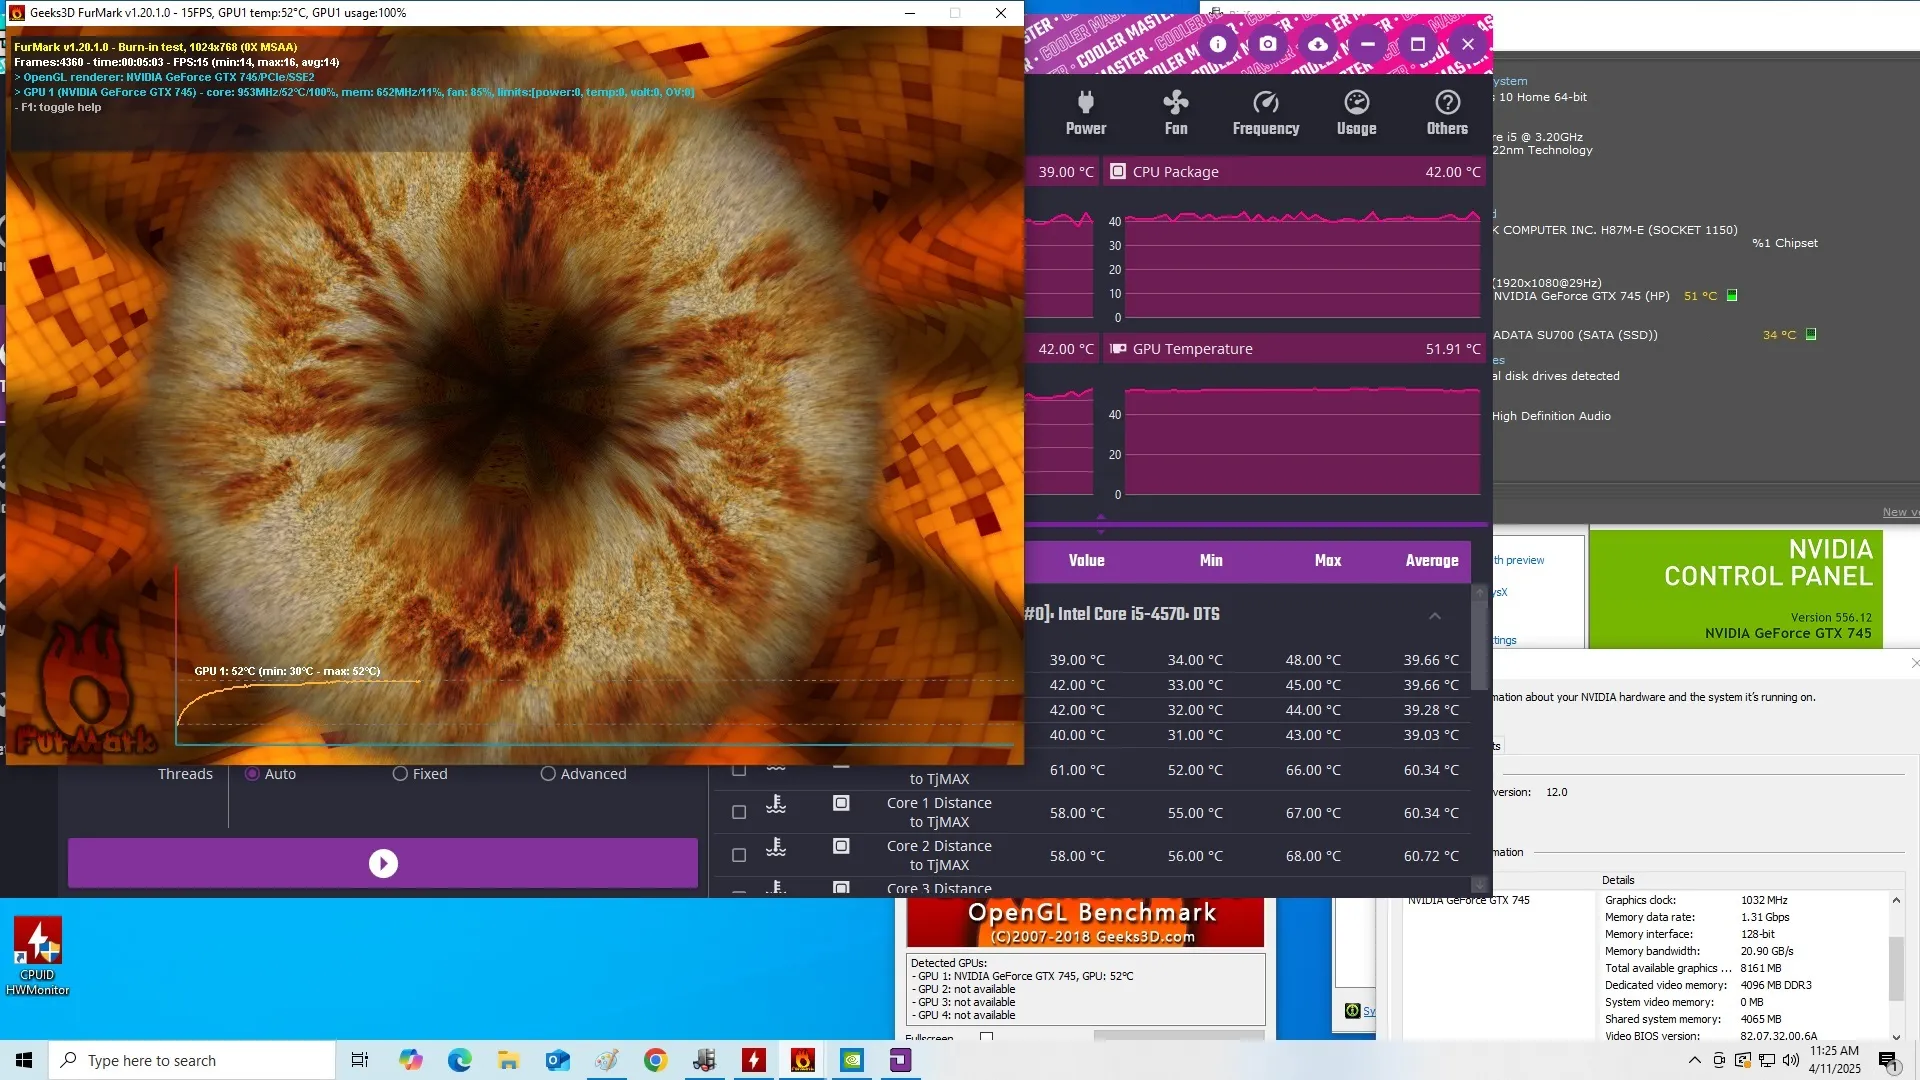Start the stress test with play button

coord(383,863)
